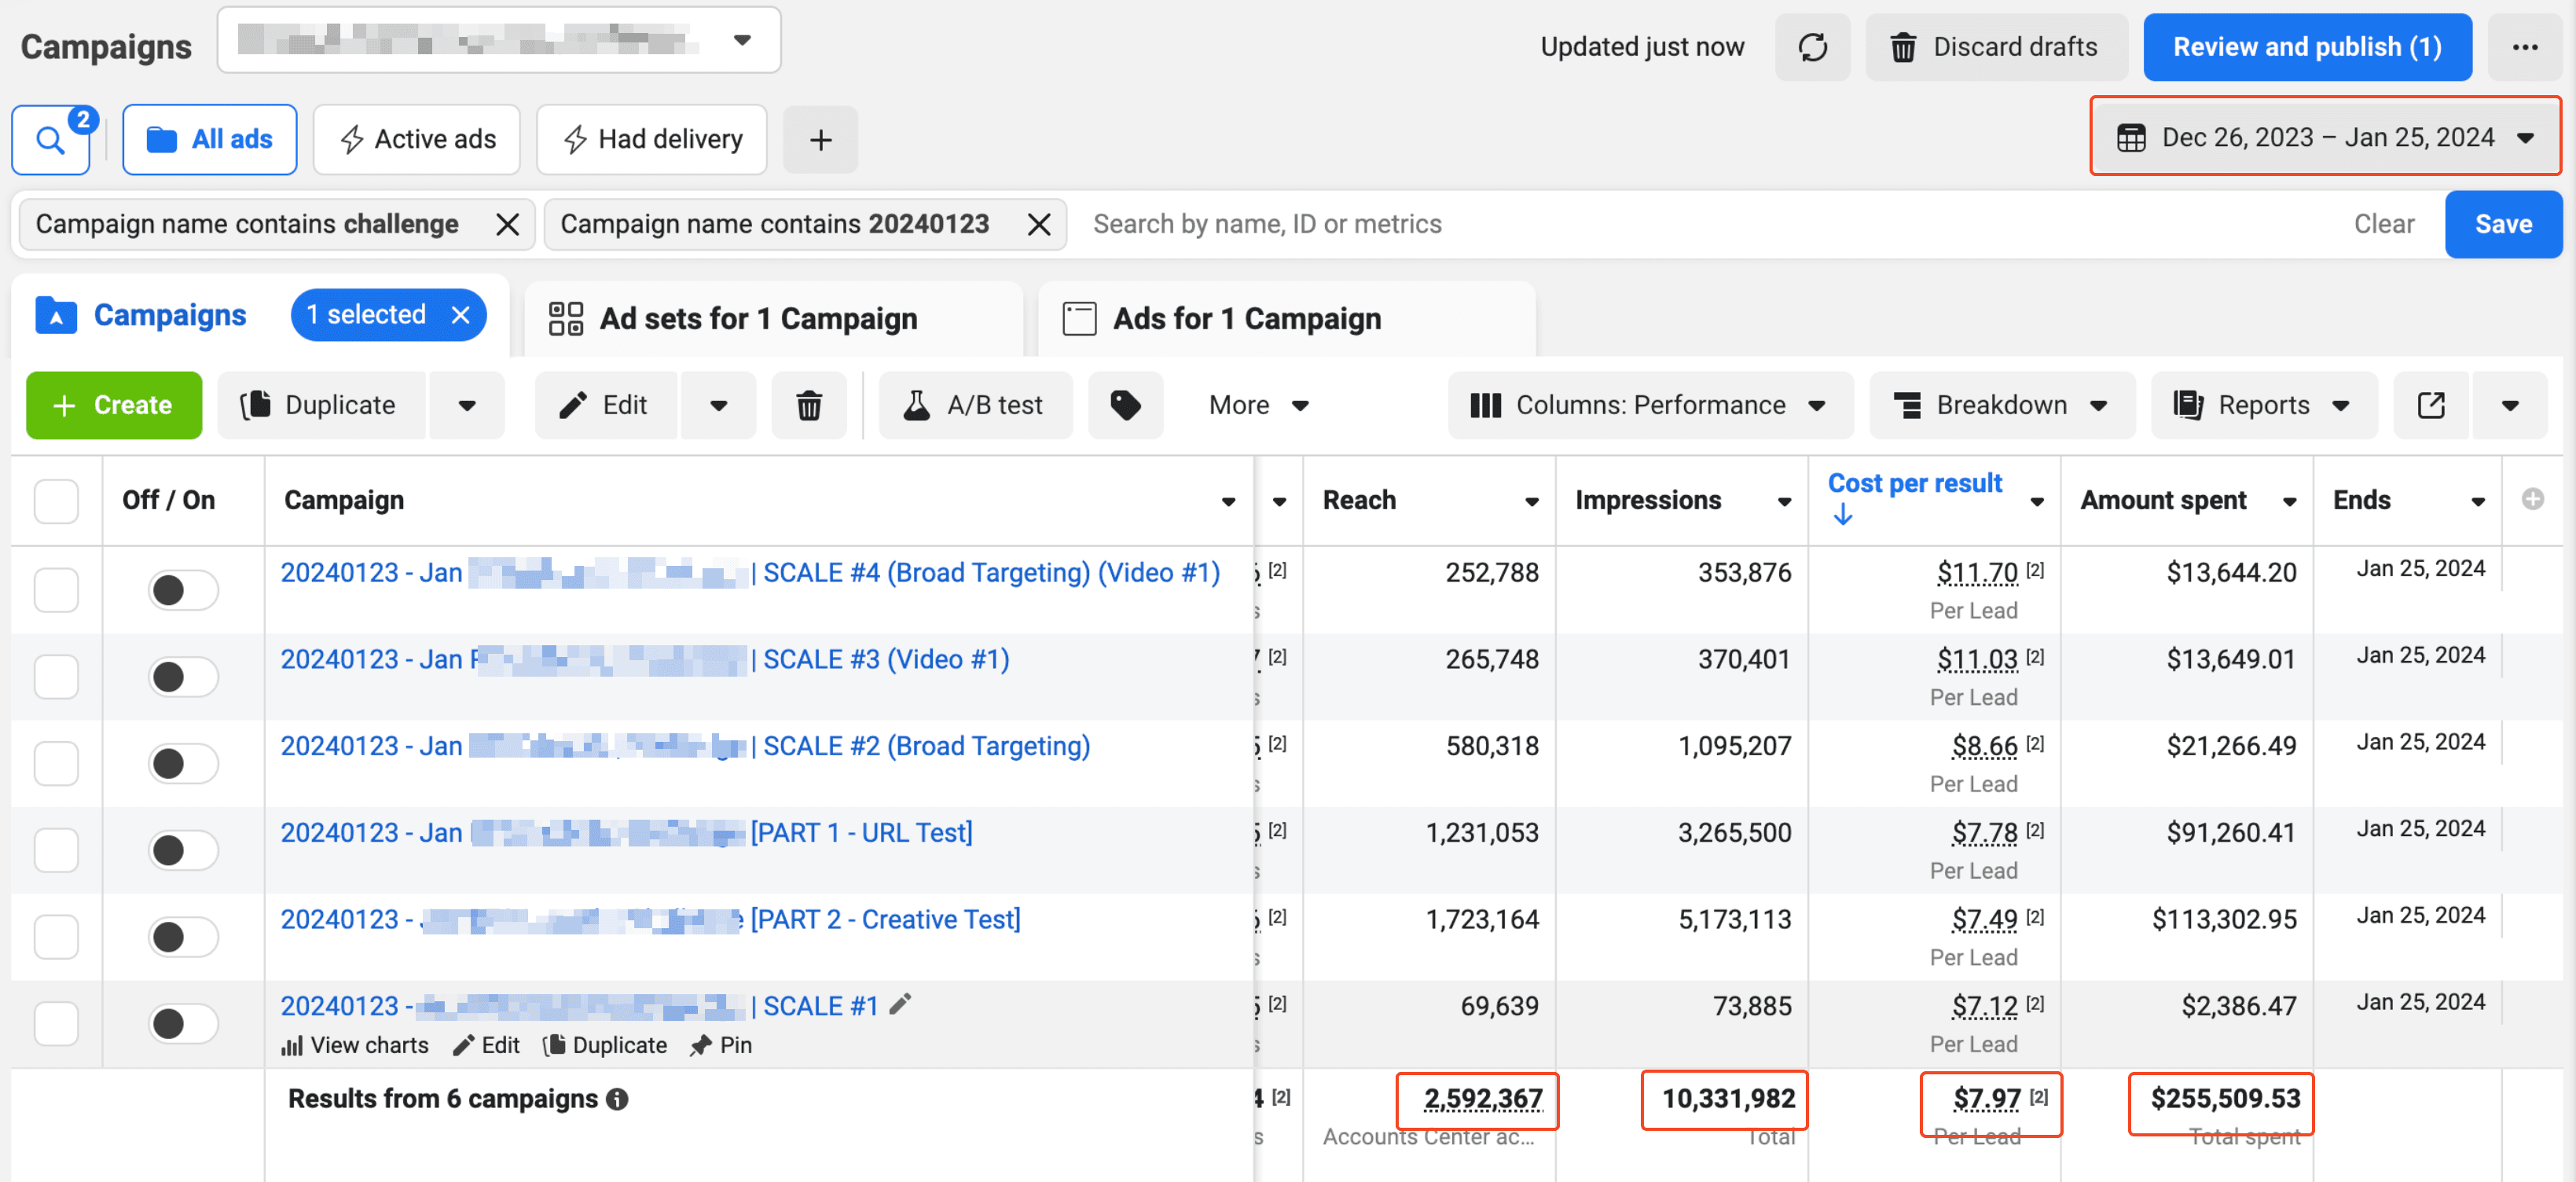Click Edit link under SCALE #1 row
Viewport: 2576px width, 1182px height.
pyautogui.click(x=486, y=1045)
